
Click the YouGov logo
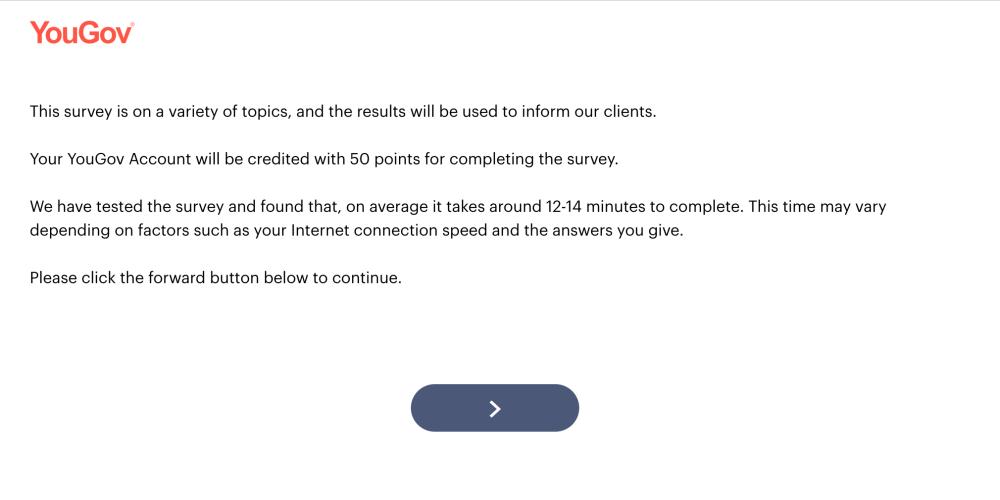[x=82, y=33]
